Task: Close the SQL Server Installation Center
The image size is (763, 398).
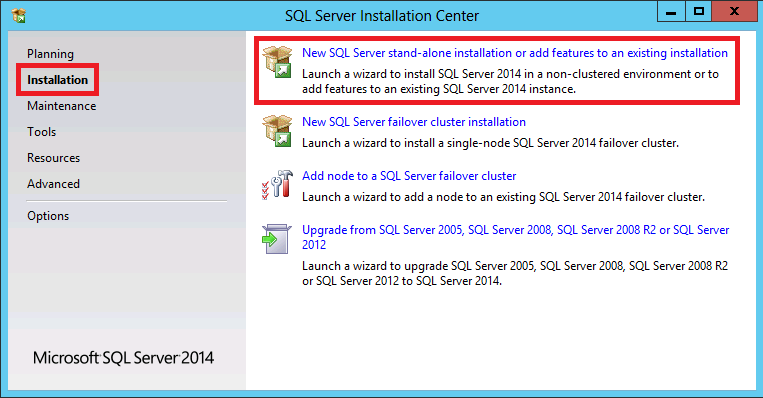Action: tap(735, 12)
